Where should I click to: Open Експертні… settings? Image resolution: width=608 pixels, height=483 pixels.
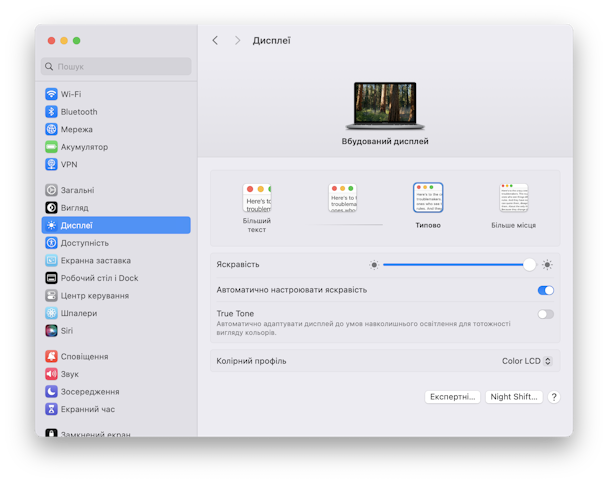coord(453,397)
